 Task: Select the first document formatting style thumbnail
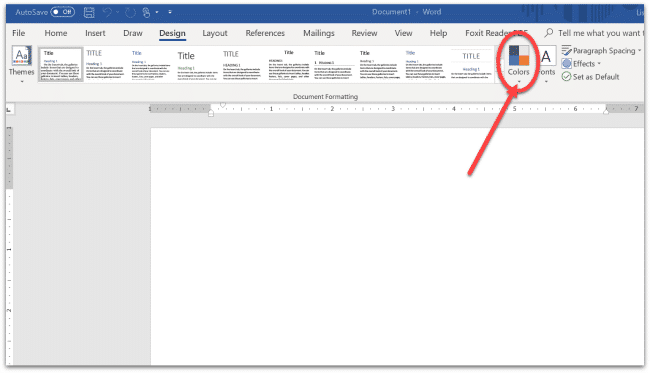pyautogui.click(x=61, y=64)
